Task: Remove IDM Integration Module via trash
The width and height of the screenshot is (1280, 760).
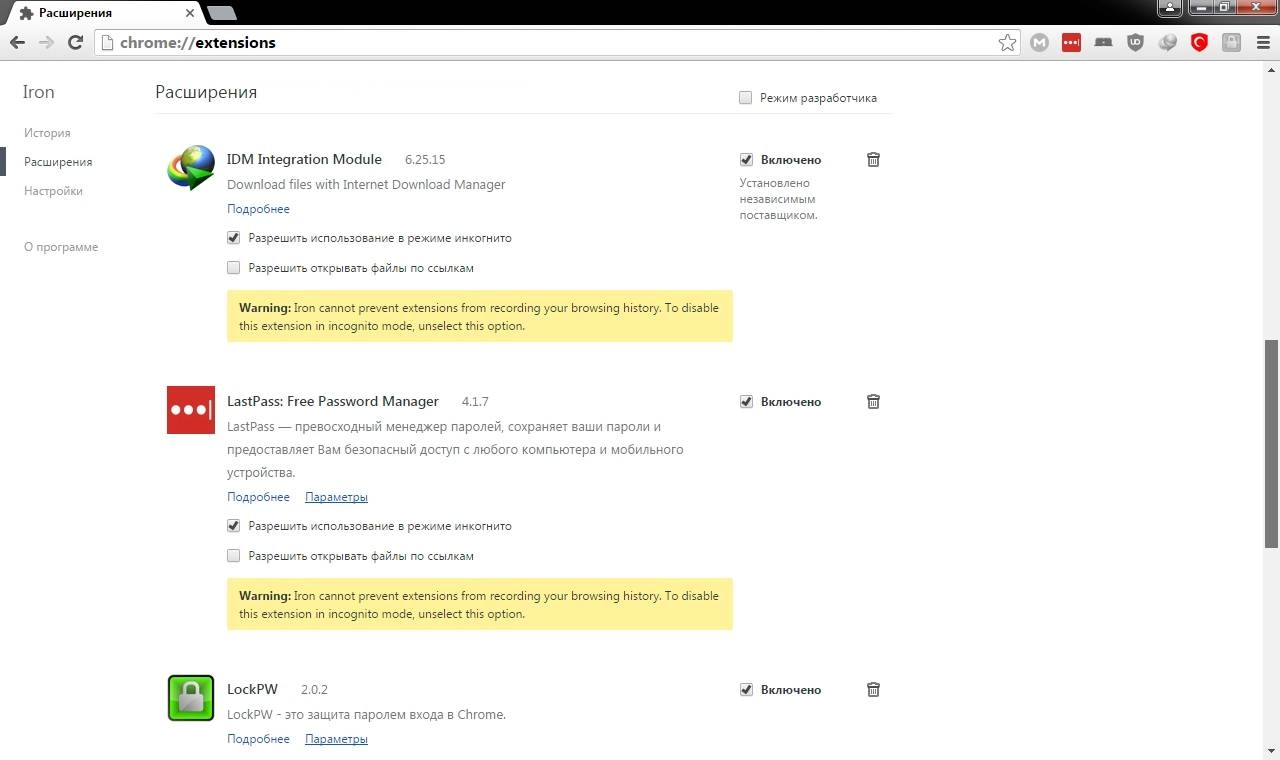Action: click(x=873, y=159)
